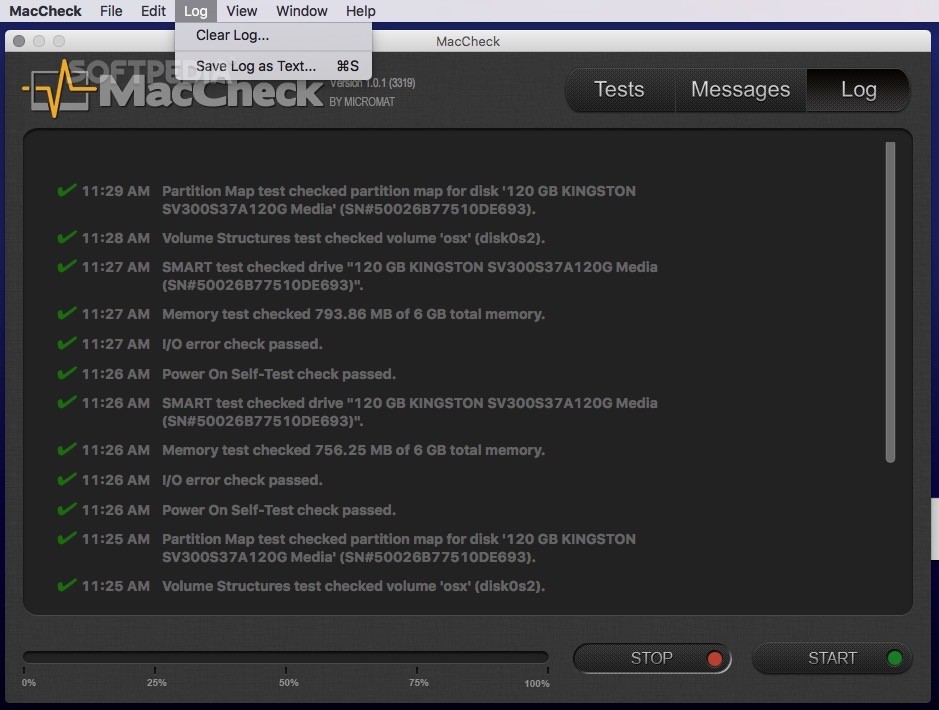The image size is (939, 710).
Task: Open the Window menu
Action: (301, 11)
